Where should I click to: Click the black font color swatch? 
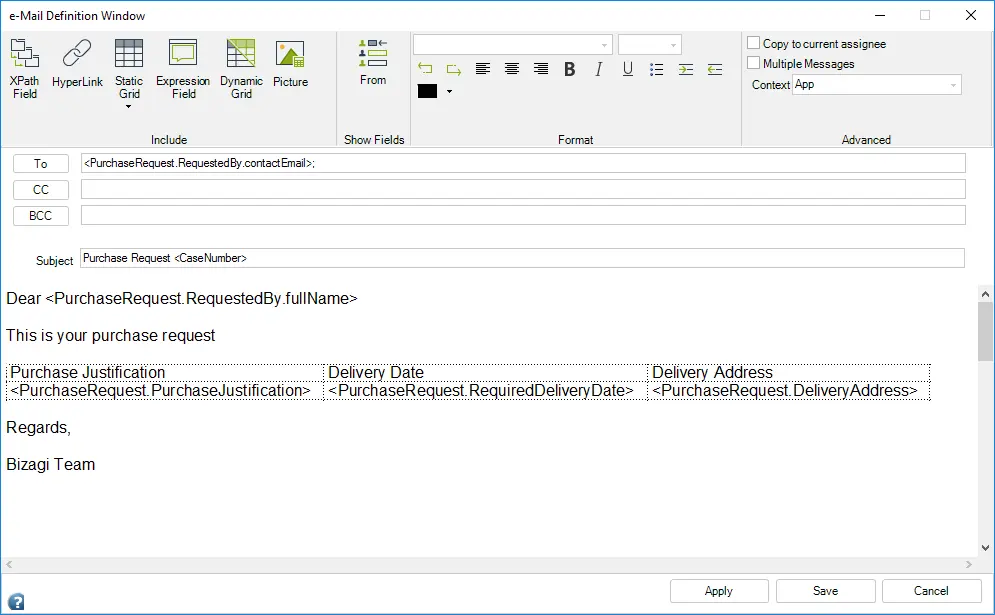428,91
